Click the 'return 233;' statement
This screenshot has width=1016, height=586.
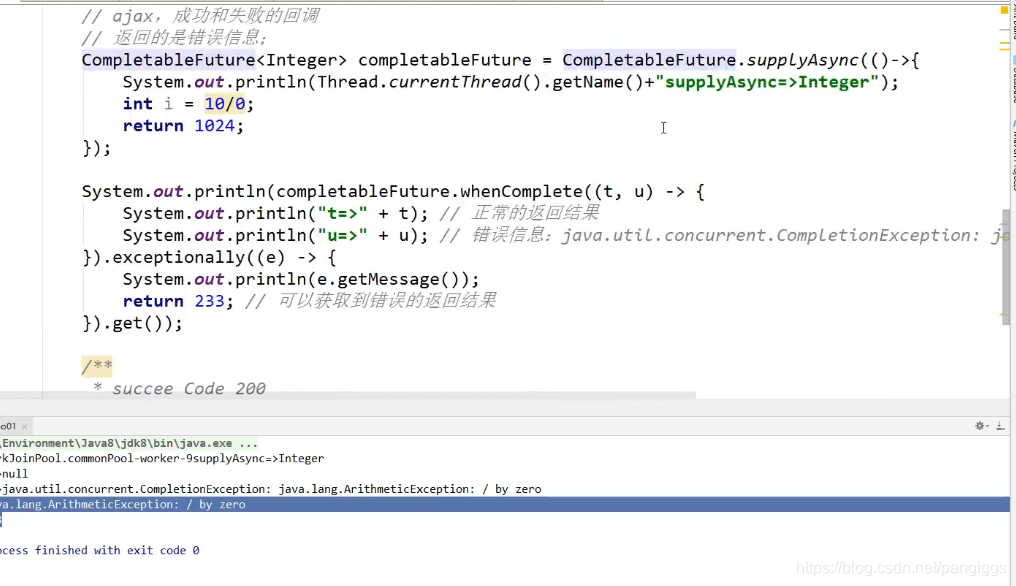point(178,301)
